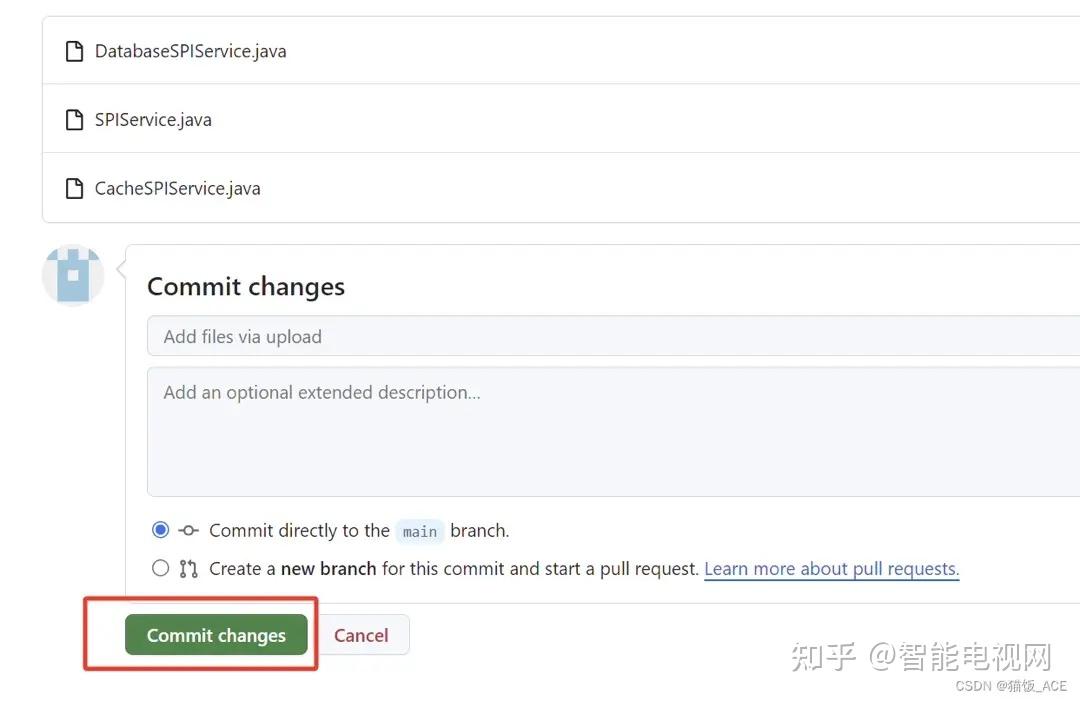Cancel the commit
The image size is (1080, 701).
point(361,635)
